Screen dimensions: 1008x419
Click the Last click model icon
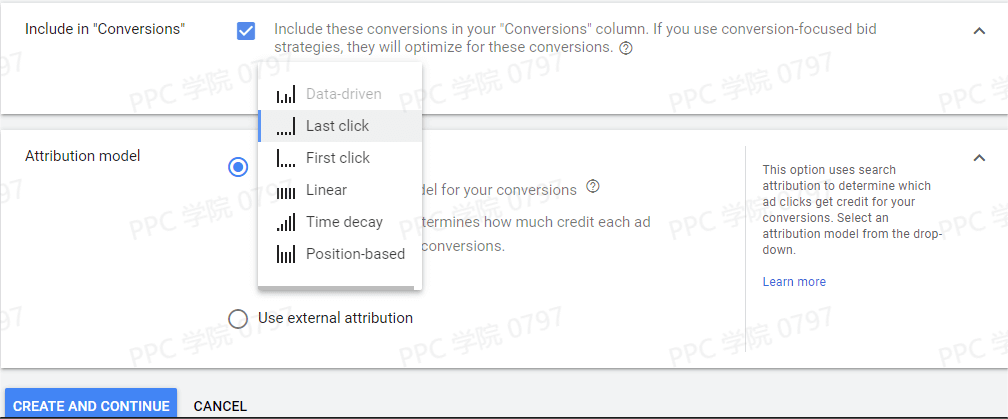[286, 126]
